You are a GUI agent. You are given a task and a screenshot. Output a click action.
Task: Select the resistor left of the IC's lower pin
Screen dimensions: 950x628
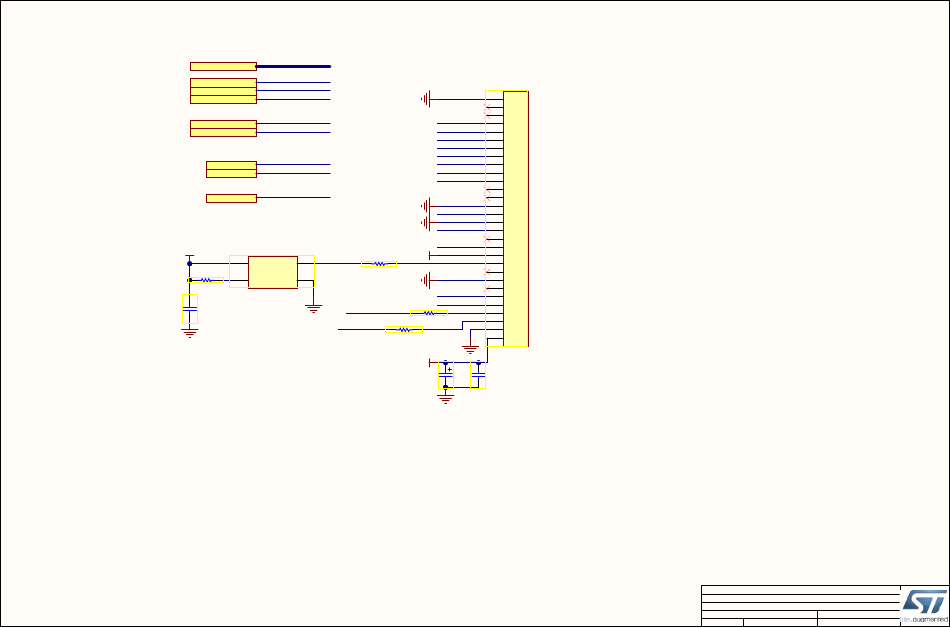(206, 280)
